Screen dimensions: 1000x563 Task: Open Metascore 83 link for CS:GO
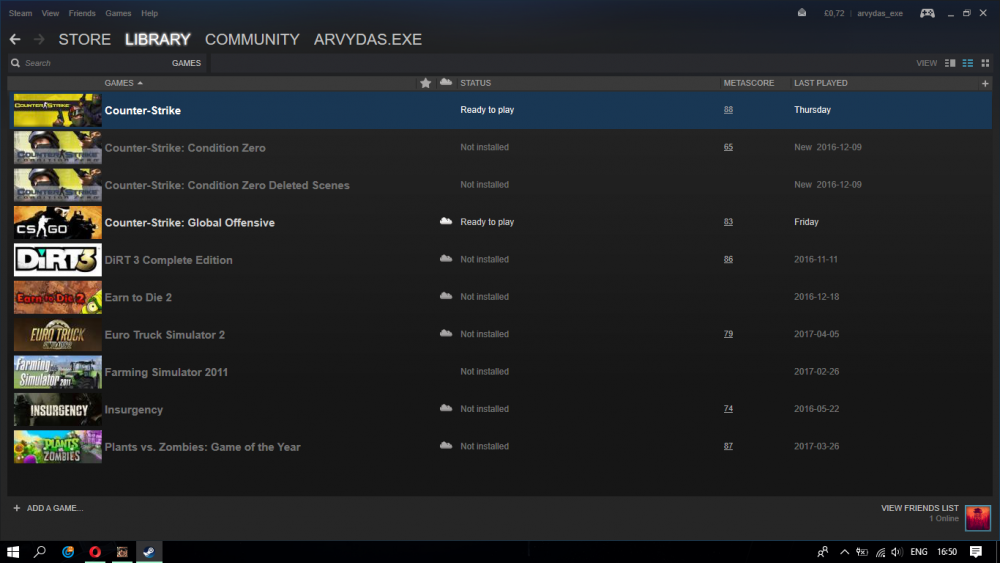(x=728, y=222)
